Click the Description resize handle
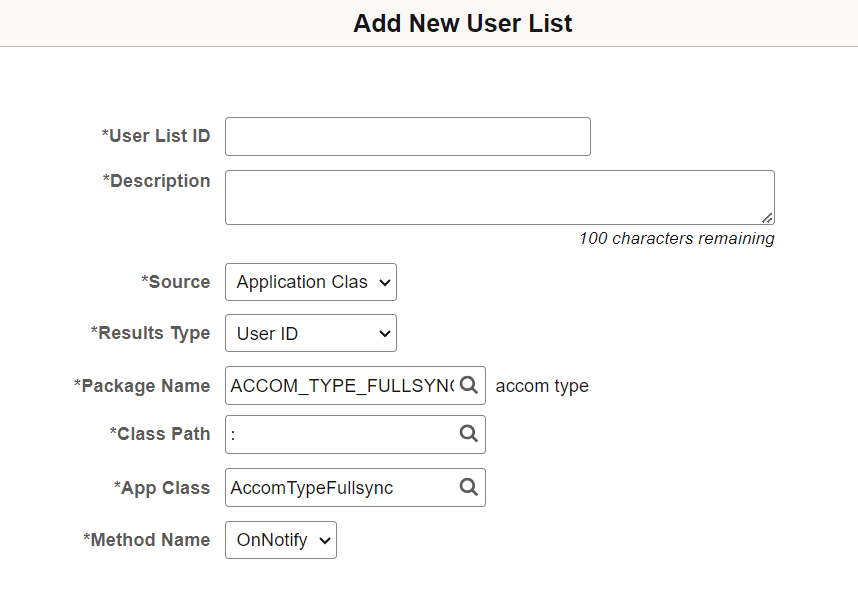858x593 pixels. click(x=770, y=218)
